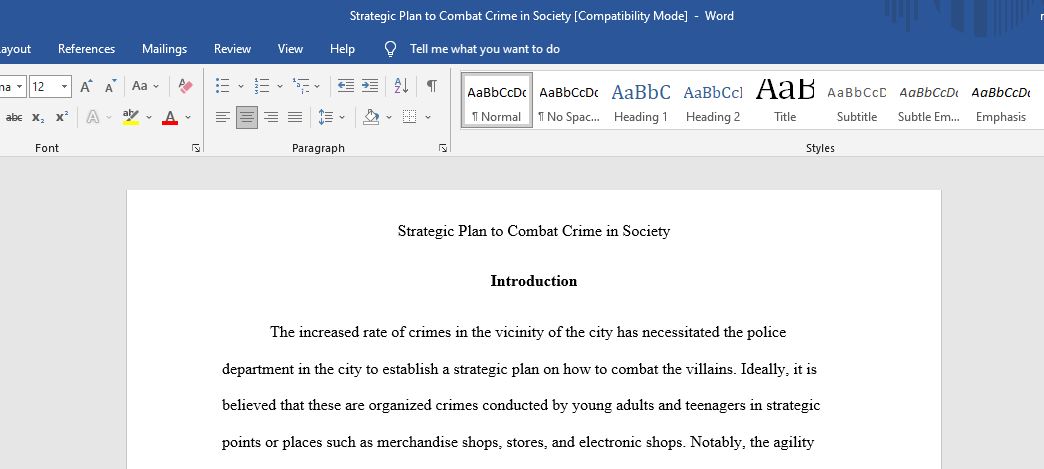Justify paragraph text
The height and width of the screenshot is (469, 1044).
(295, 118)
